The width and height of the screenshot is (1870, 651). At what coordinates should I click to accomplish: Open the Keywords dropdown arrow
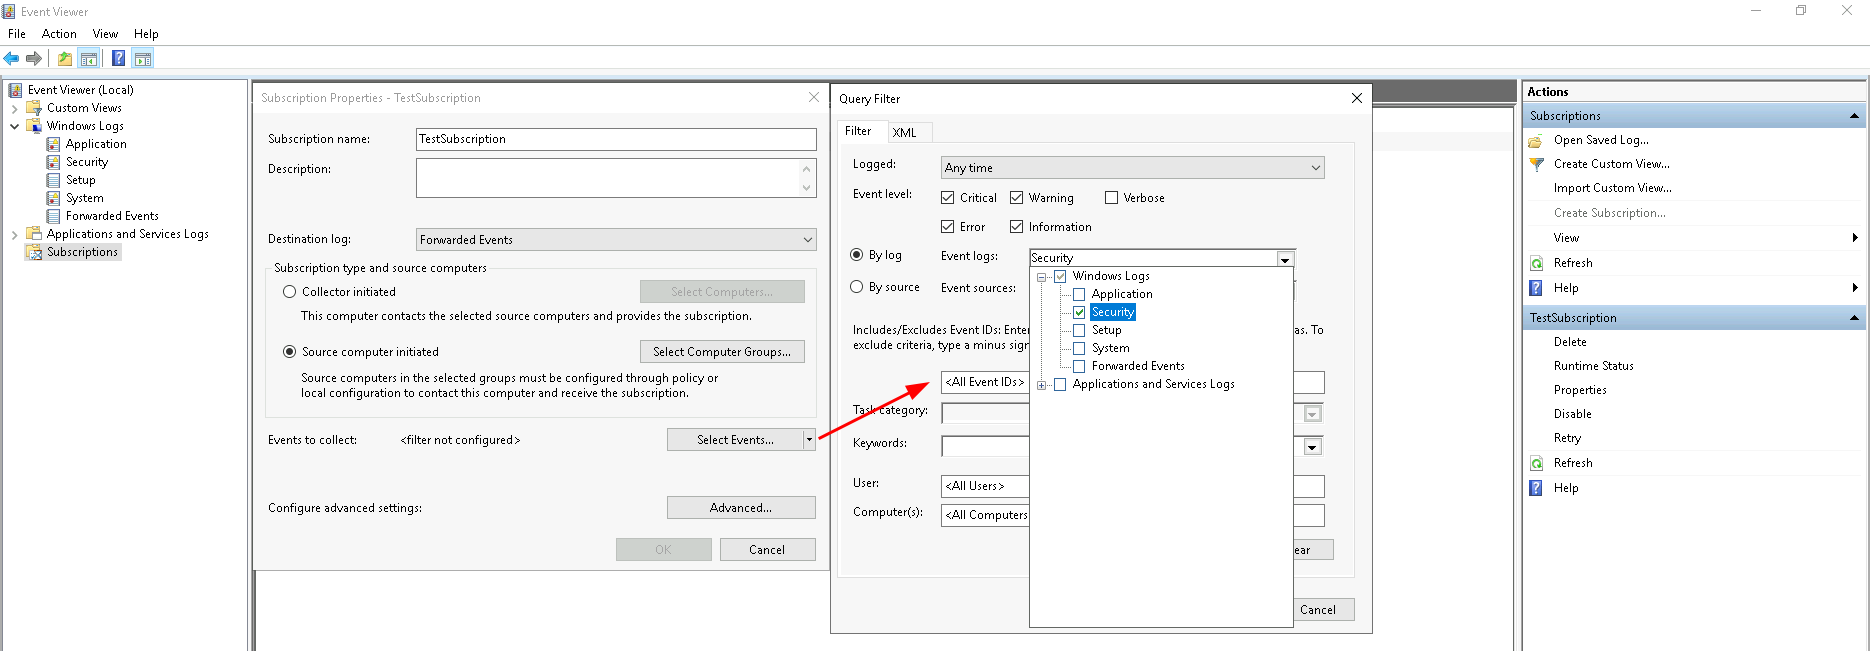point(1312,447)
